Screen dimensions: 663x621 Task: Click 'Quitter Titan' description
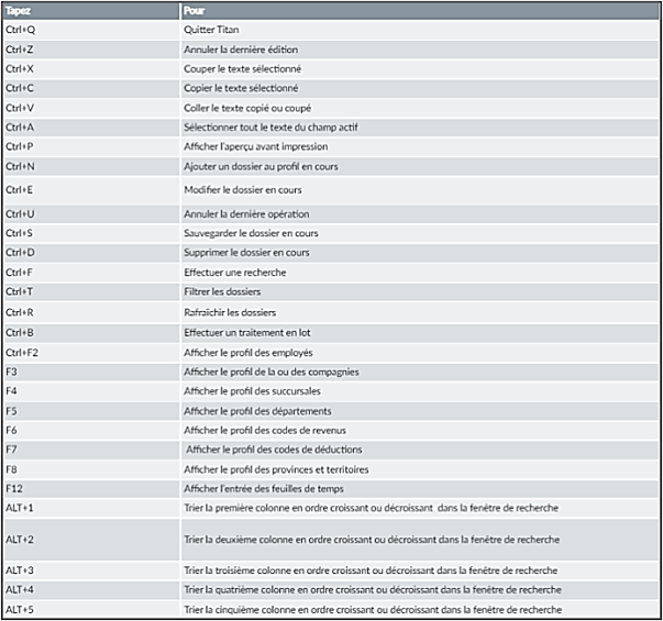tap(211, 30)
